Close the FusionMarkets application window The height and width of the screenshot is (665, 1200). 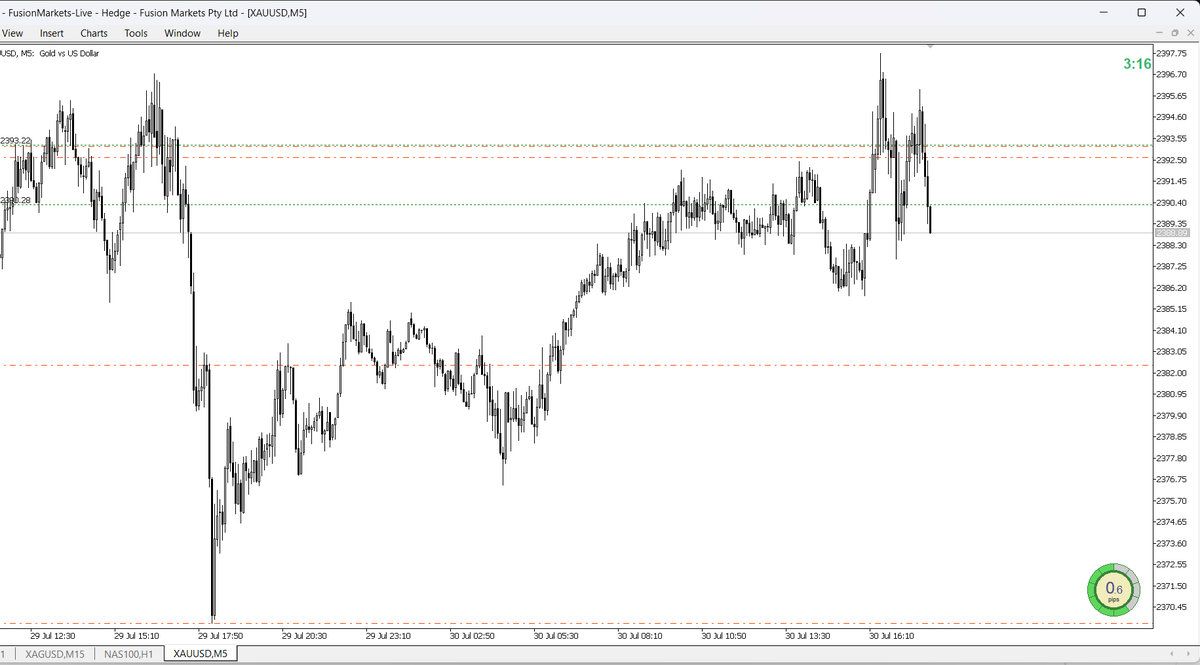click(x=1180, y=12)
